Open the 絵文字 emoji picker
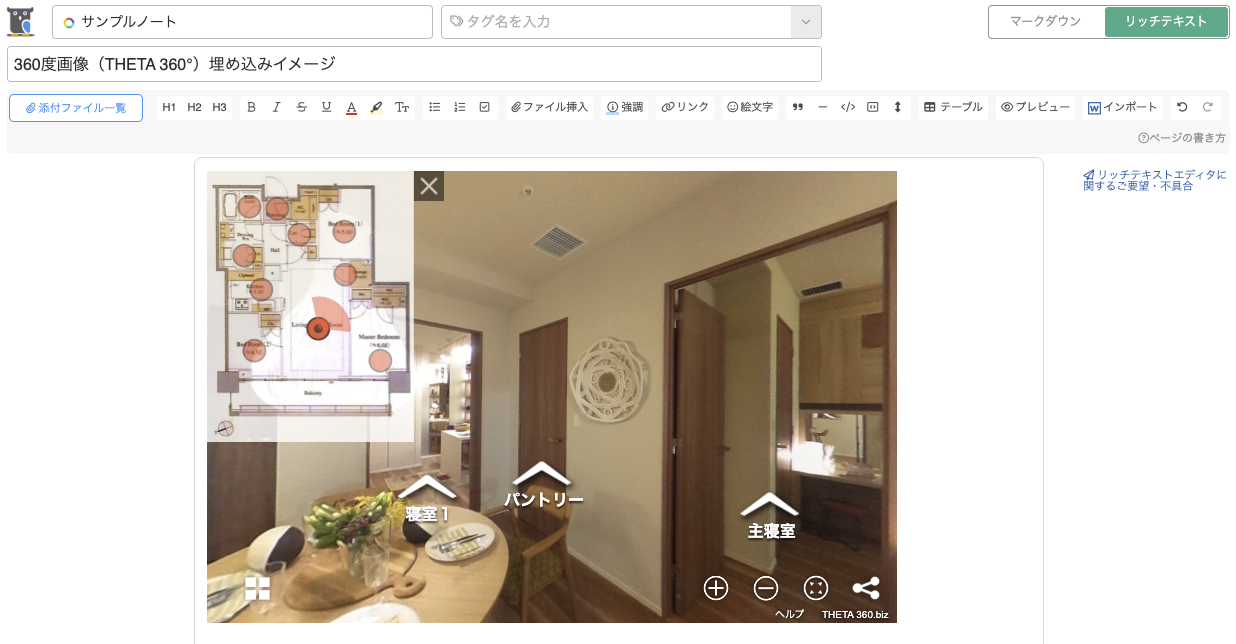The width and height of the screenshot is (1236, 644). pos(750,108)
